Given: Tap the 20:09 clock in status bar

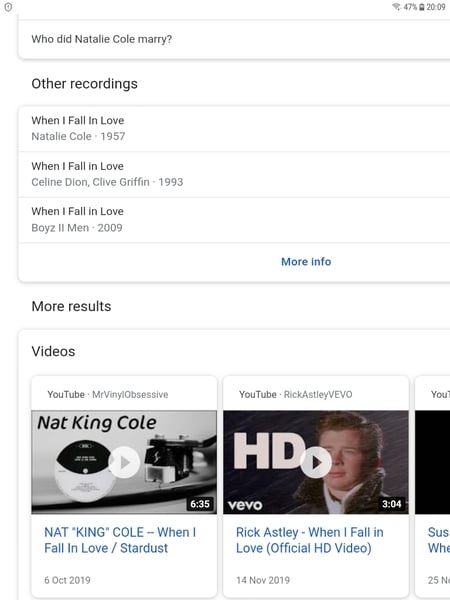Looking at the screenshot, I should tap(436, 7).
